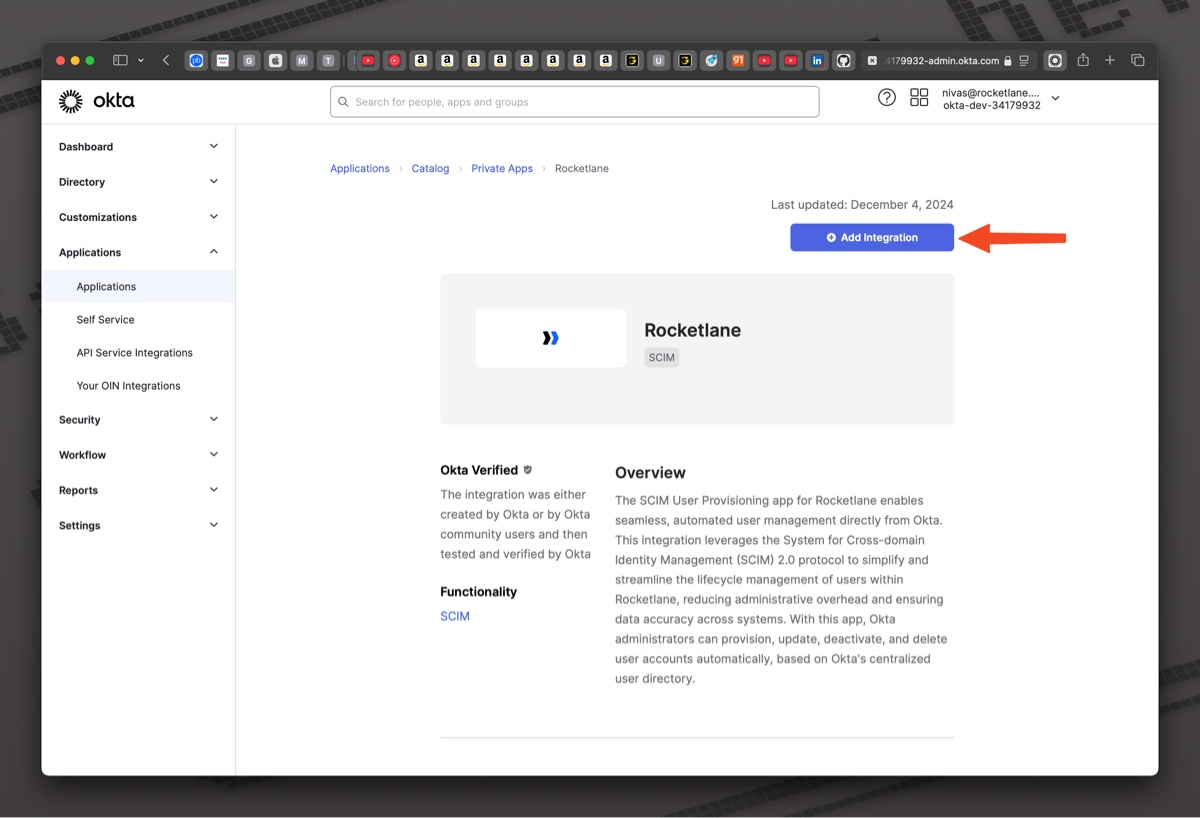Screen dimensions: 1200x818
Task: Close the current Okta admin tab
Action: [872, 61]
